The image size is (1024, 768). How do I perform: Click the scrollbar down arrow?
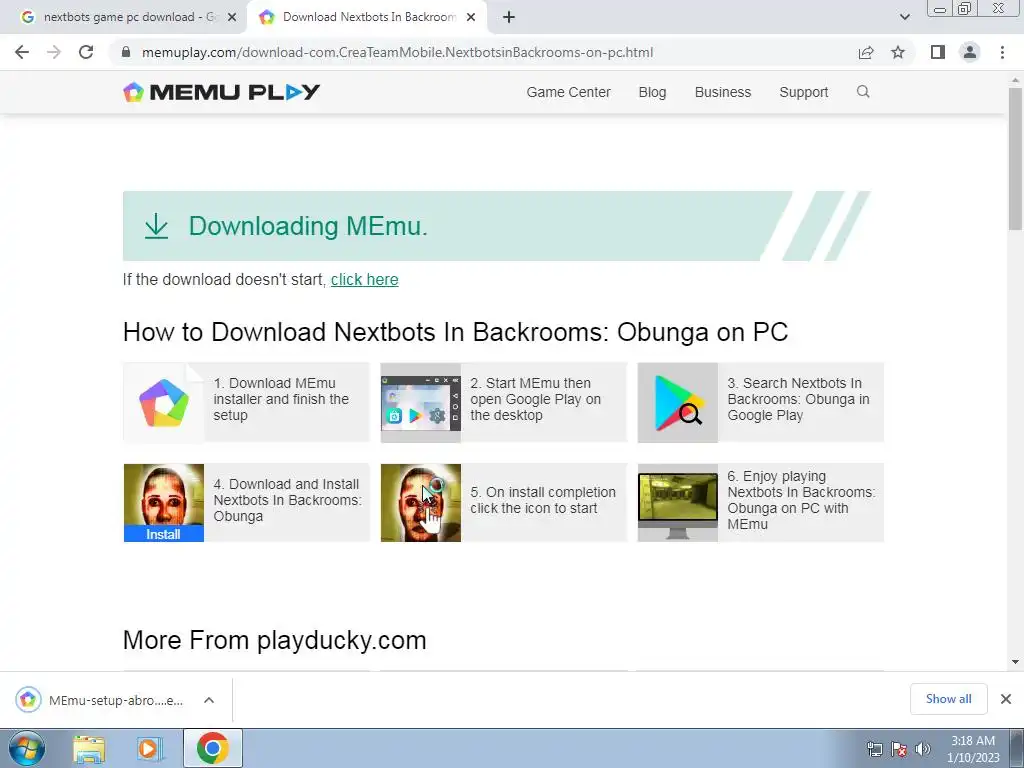pos(1015,662)
